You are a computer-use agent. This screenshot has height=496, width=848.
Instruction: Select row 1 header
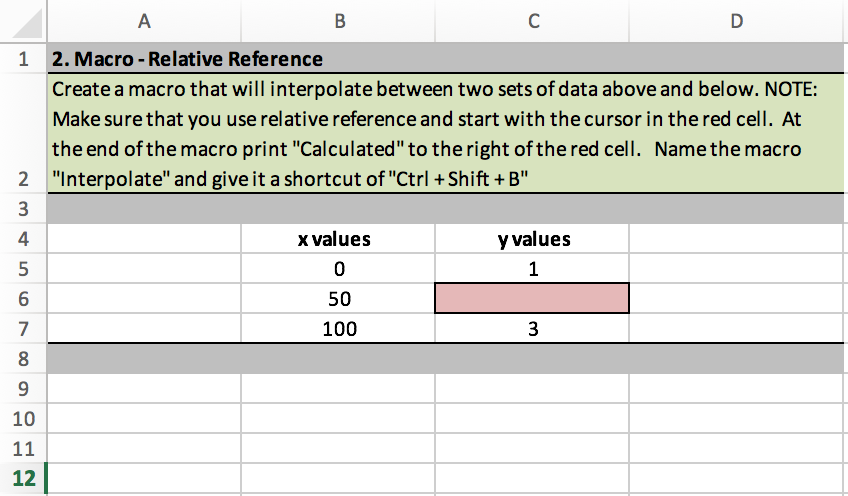point(23,58)
